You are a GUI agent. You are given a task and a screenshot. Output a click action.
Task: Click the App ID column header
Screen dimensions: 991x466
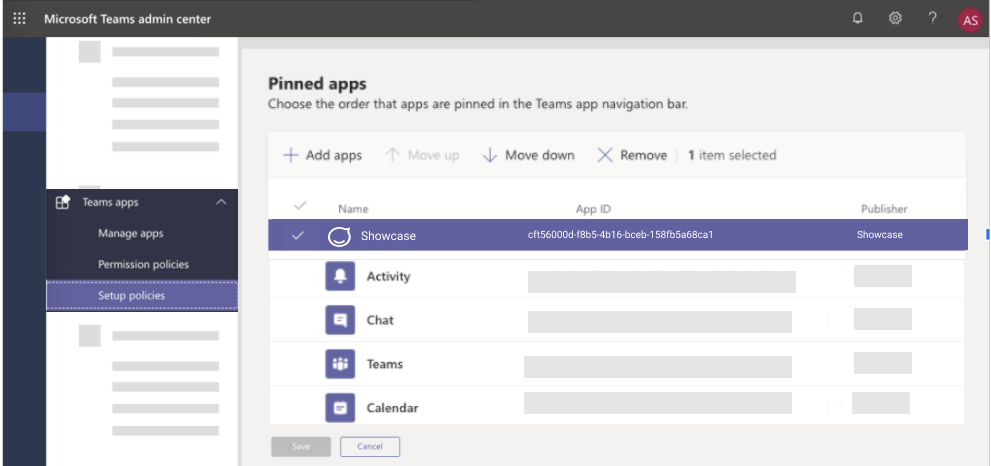tap(593, 209)
